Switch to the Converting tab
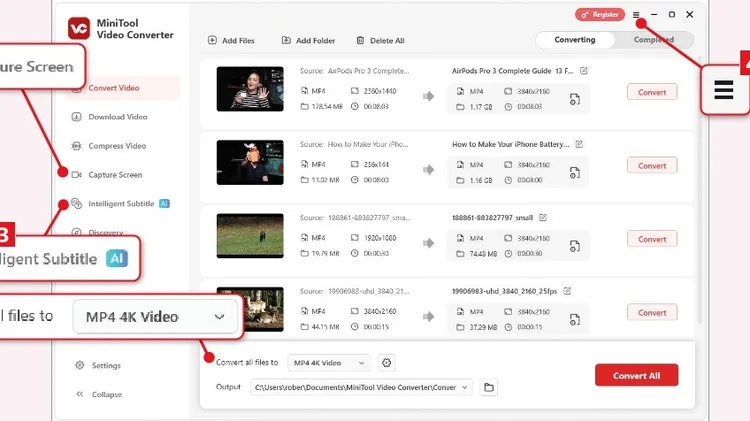The width and height of the screenshot is (750, 421). pyautogui.click(x=575, y=40)
